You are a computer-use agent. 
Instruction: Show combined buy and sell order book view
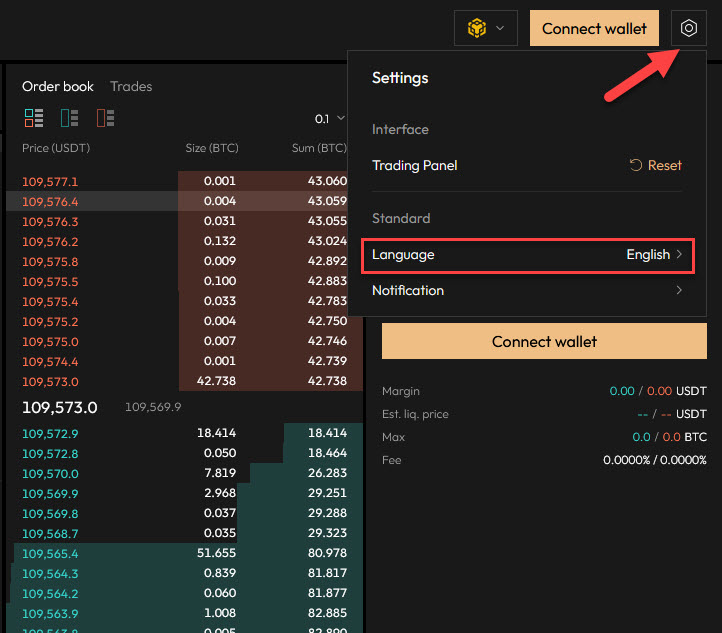[x=34, y=118]
